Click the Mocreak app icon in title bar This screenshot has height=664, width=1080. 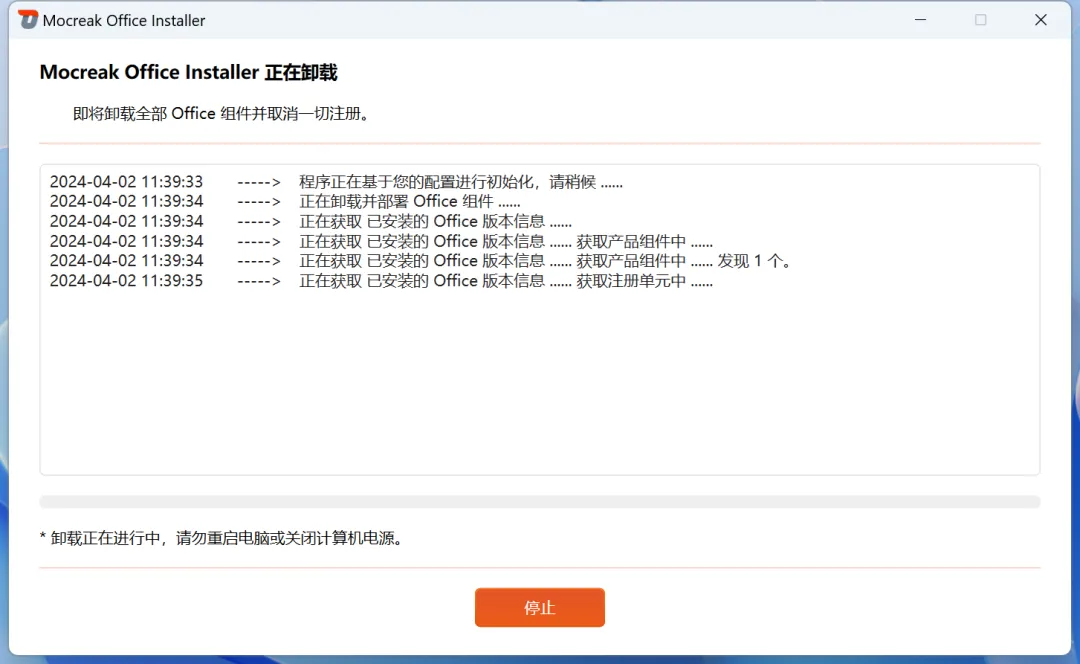coord(28,19)
